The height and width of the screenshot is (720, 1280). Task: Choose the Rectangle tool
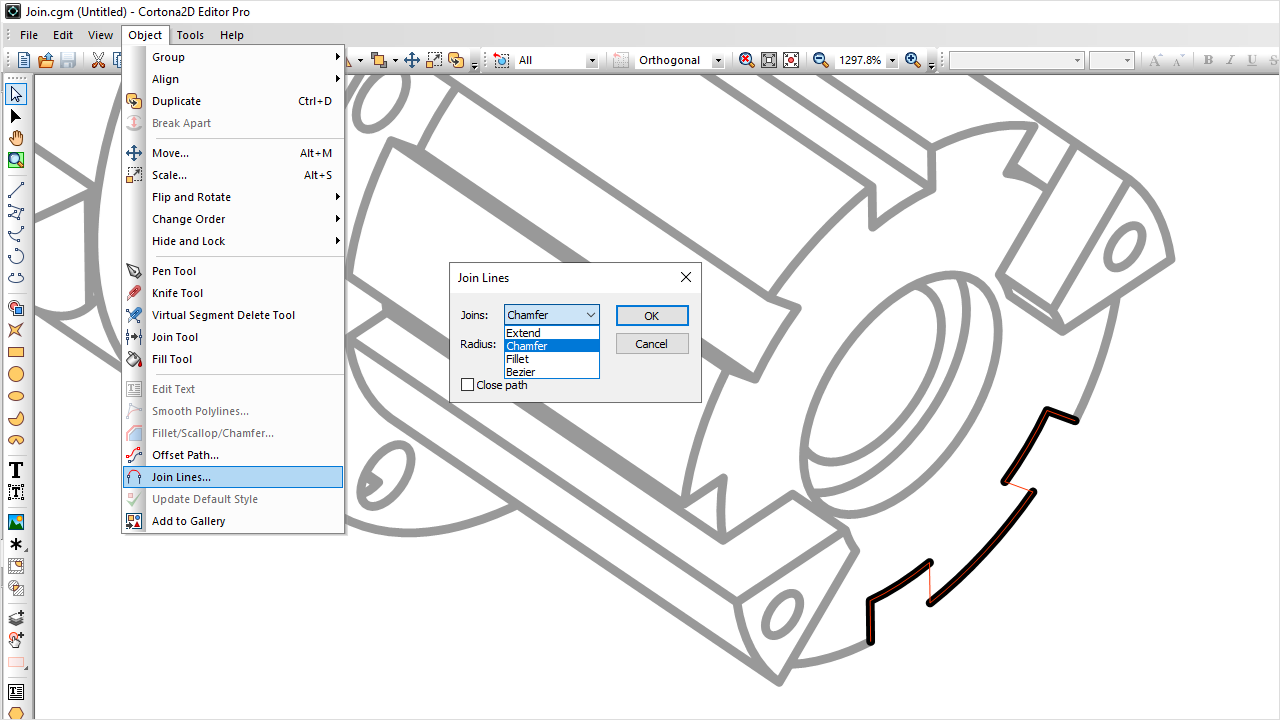click(16, 352)
